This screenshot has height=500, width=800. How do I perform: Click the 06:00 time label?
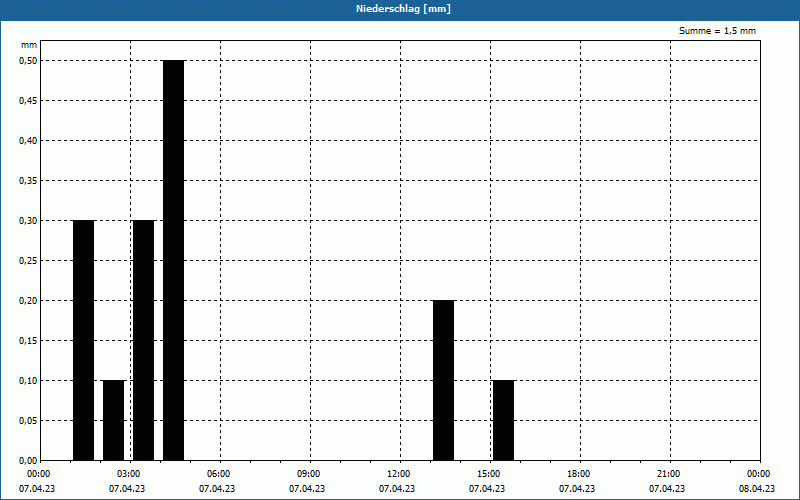point(218,474)
